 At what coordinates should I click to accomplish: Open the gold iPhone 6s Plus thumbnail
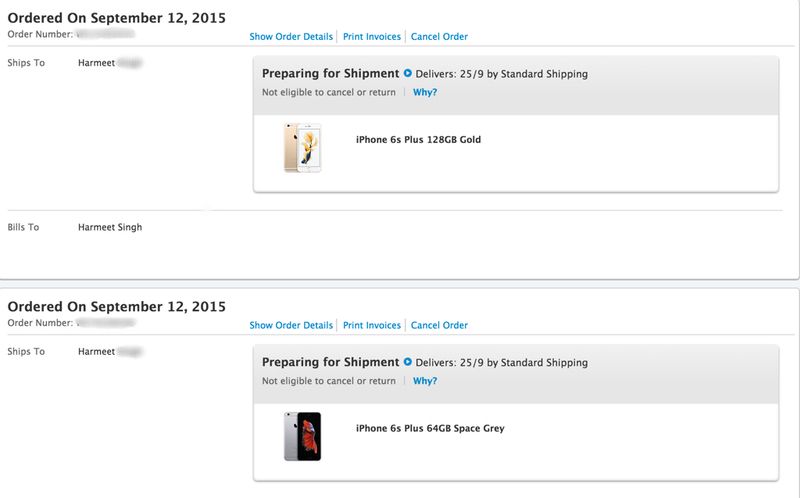click(302, 148)
